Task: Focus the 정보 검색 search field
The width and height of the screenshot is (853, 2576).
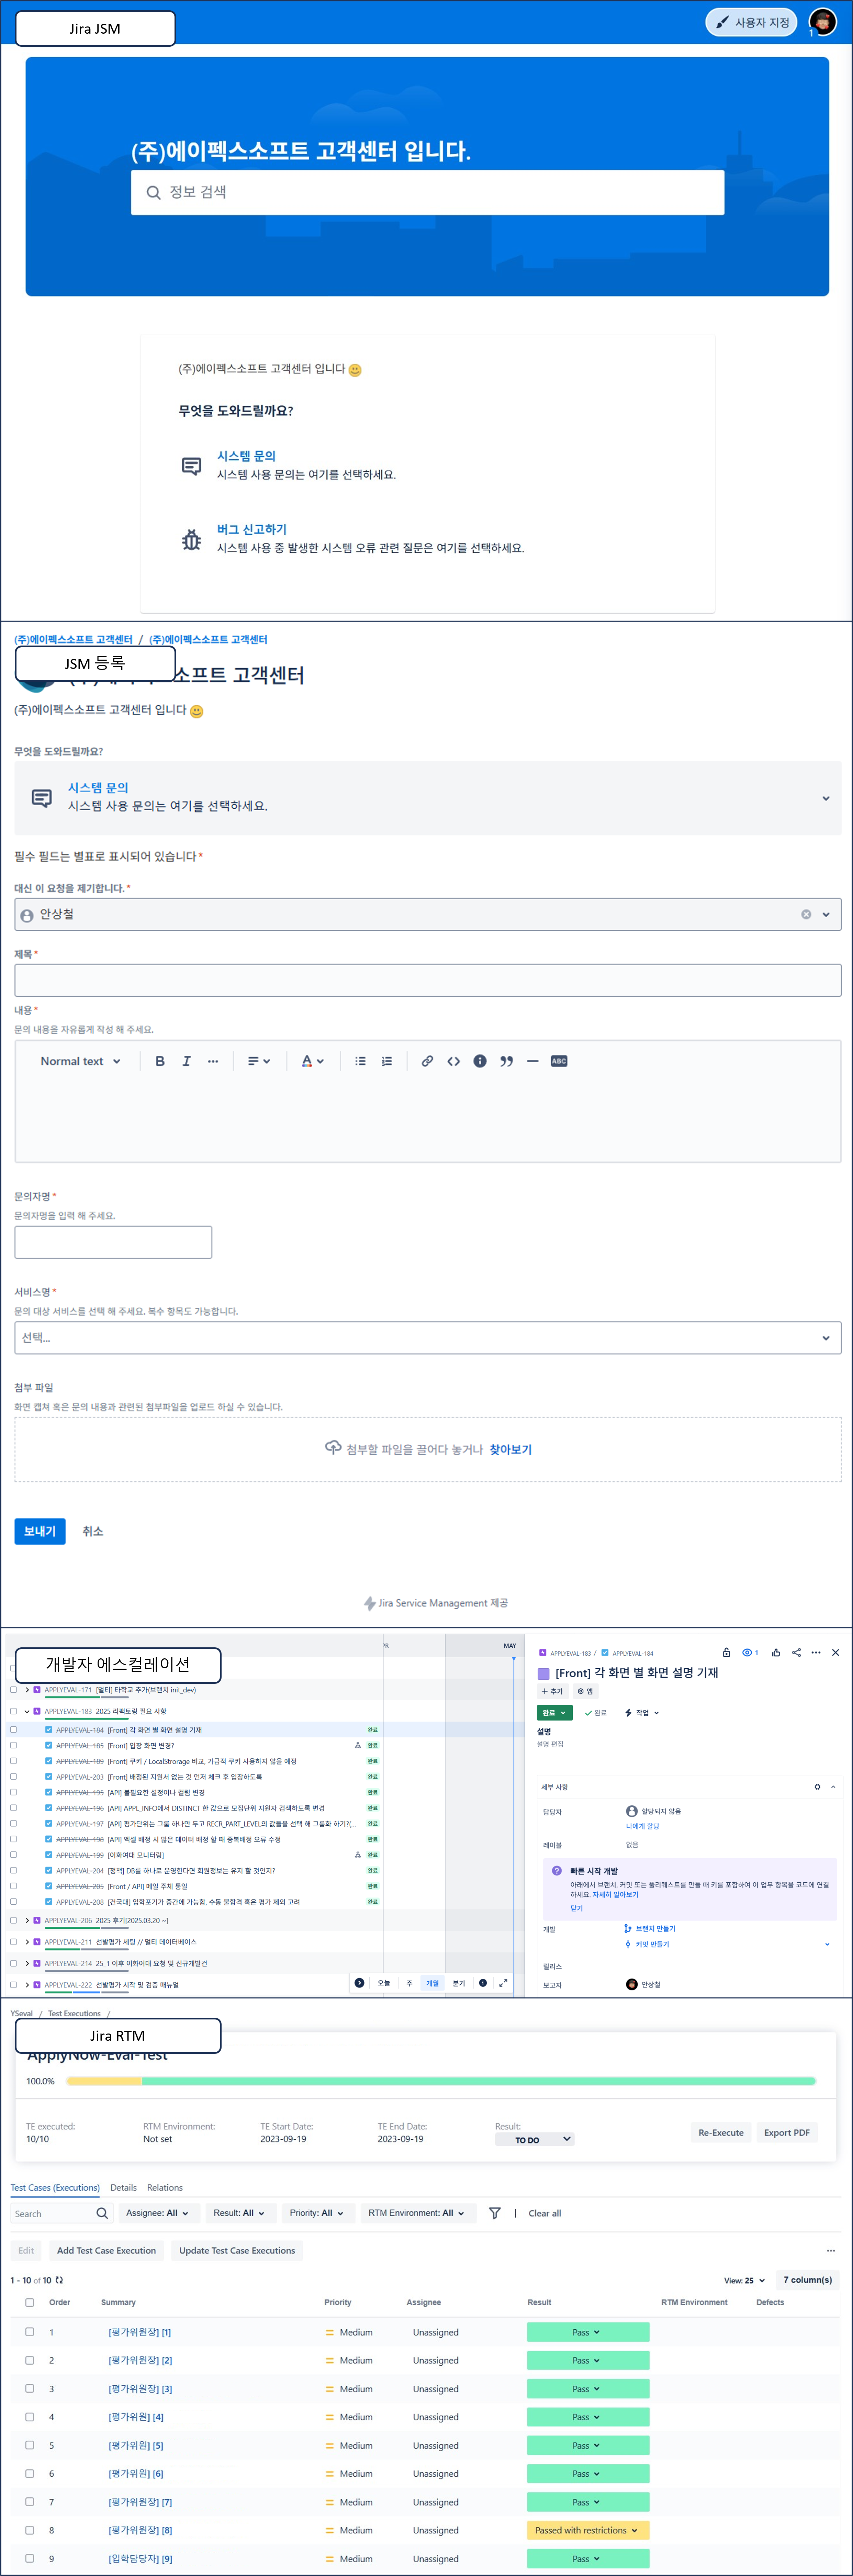Action: click(x=427, y=192)
